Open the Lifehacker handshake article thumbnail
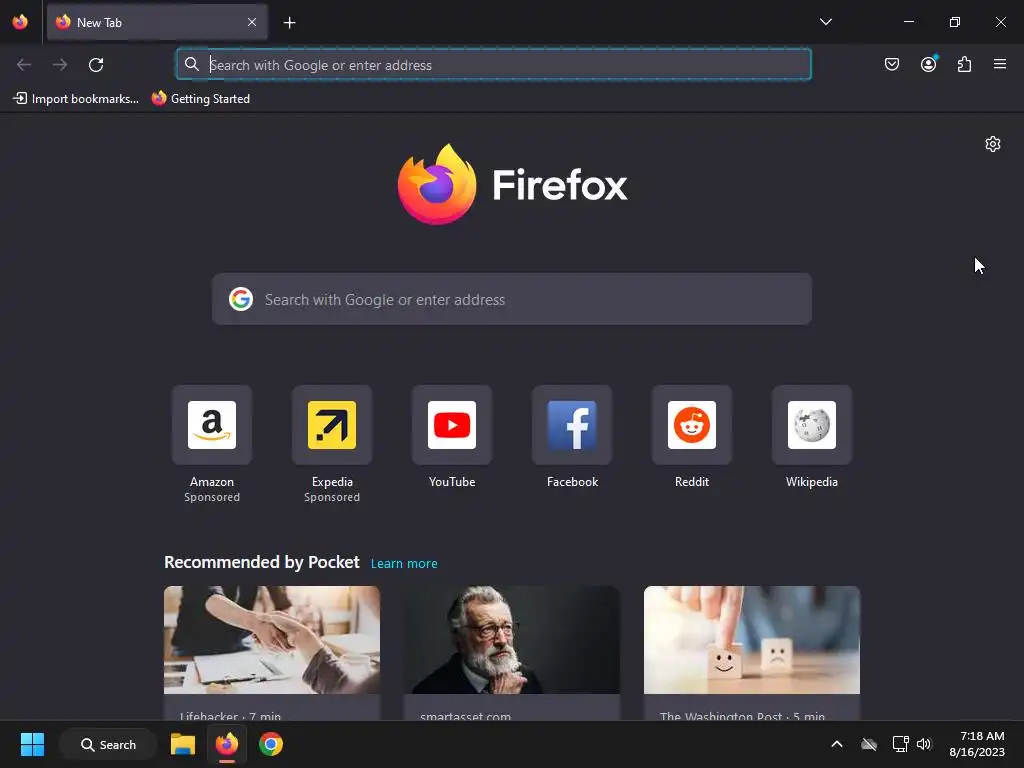The image size is (1024, 768). pyautogui.click(x=272, y=640)
